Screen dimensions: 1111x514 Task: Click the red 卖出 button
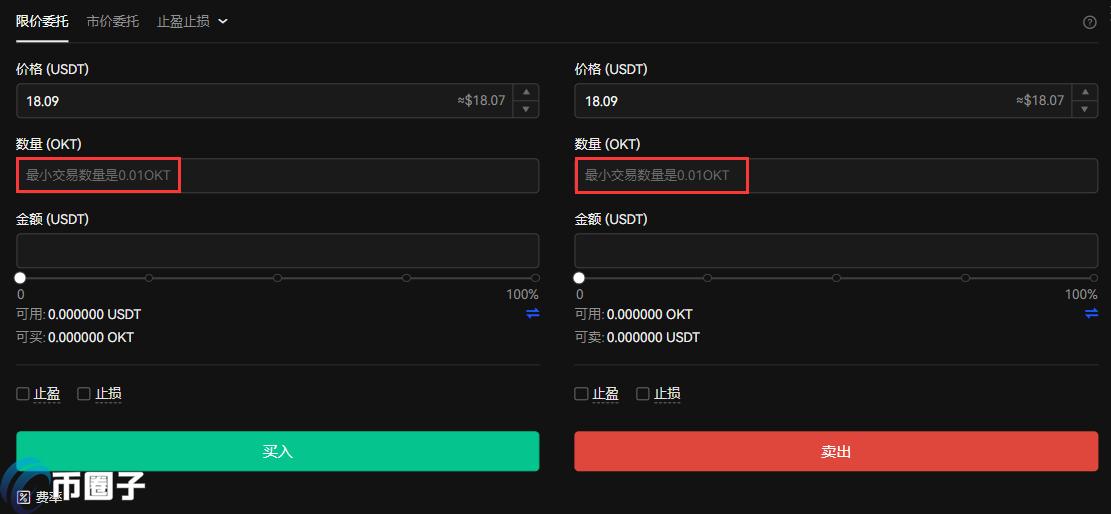(836, 451)
